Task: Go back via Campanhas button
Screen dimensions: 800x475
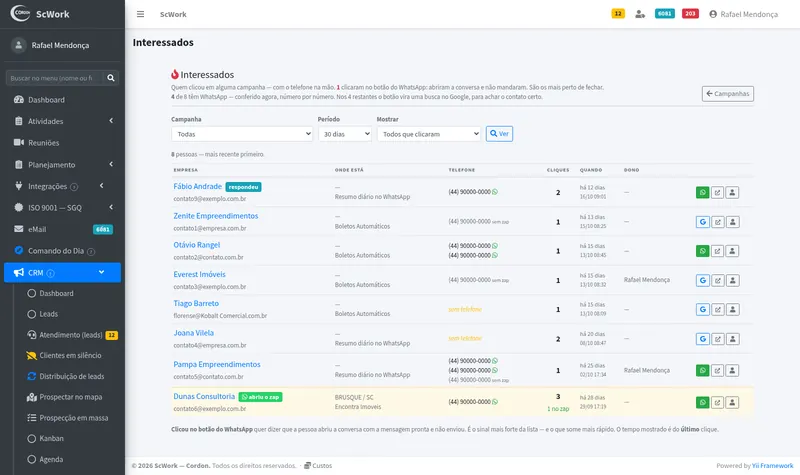Action: 728,93
